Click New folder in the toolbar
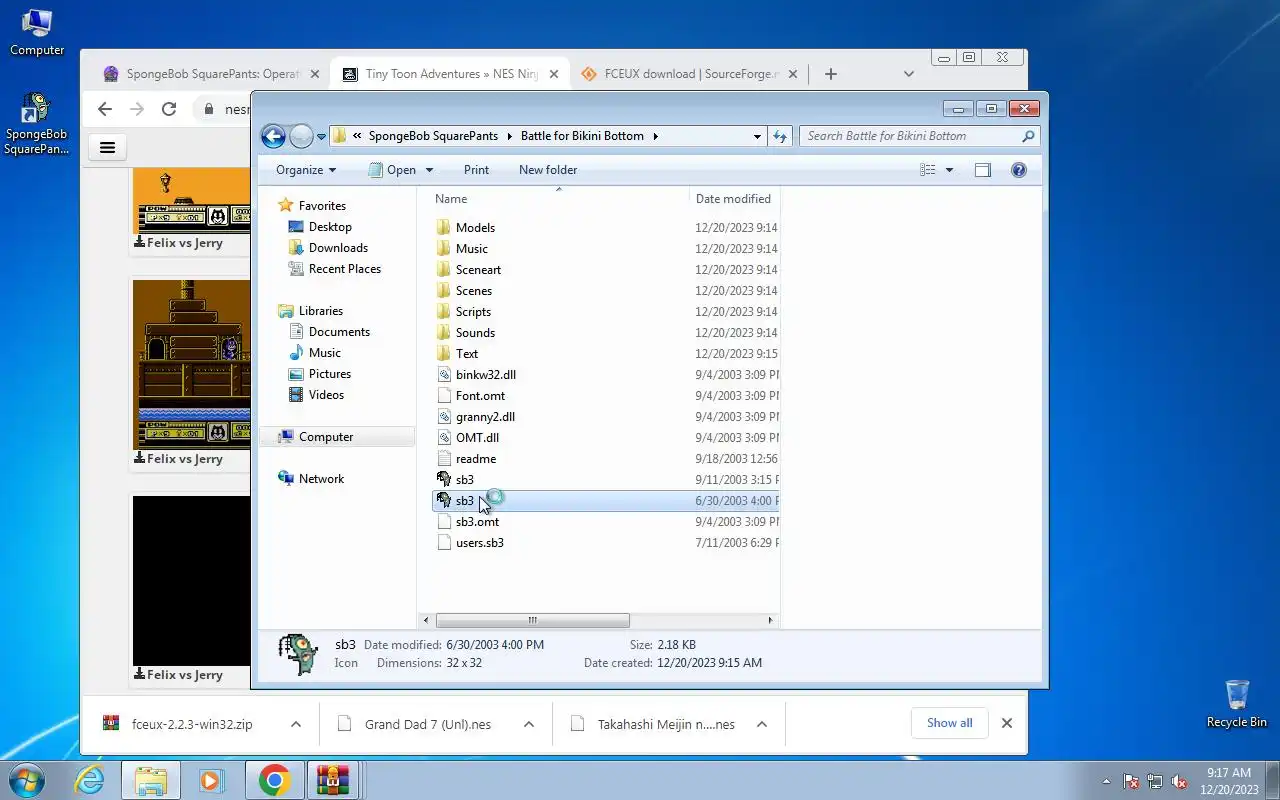 pyautogui.click(x=548, y=170)
